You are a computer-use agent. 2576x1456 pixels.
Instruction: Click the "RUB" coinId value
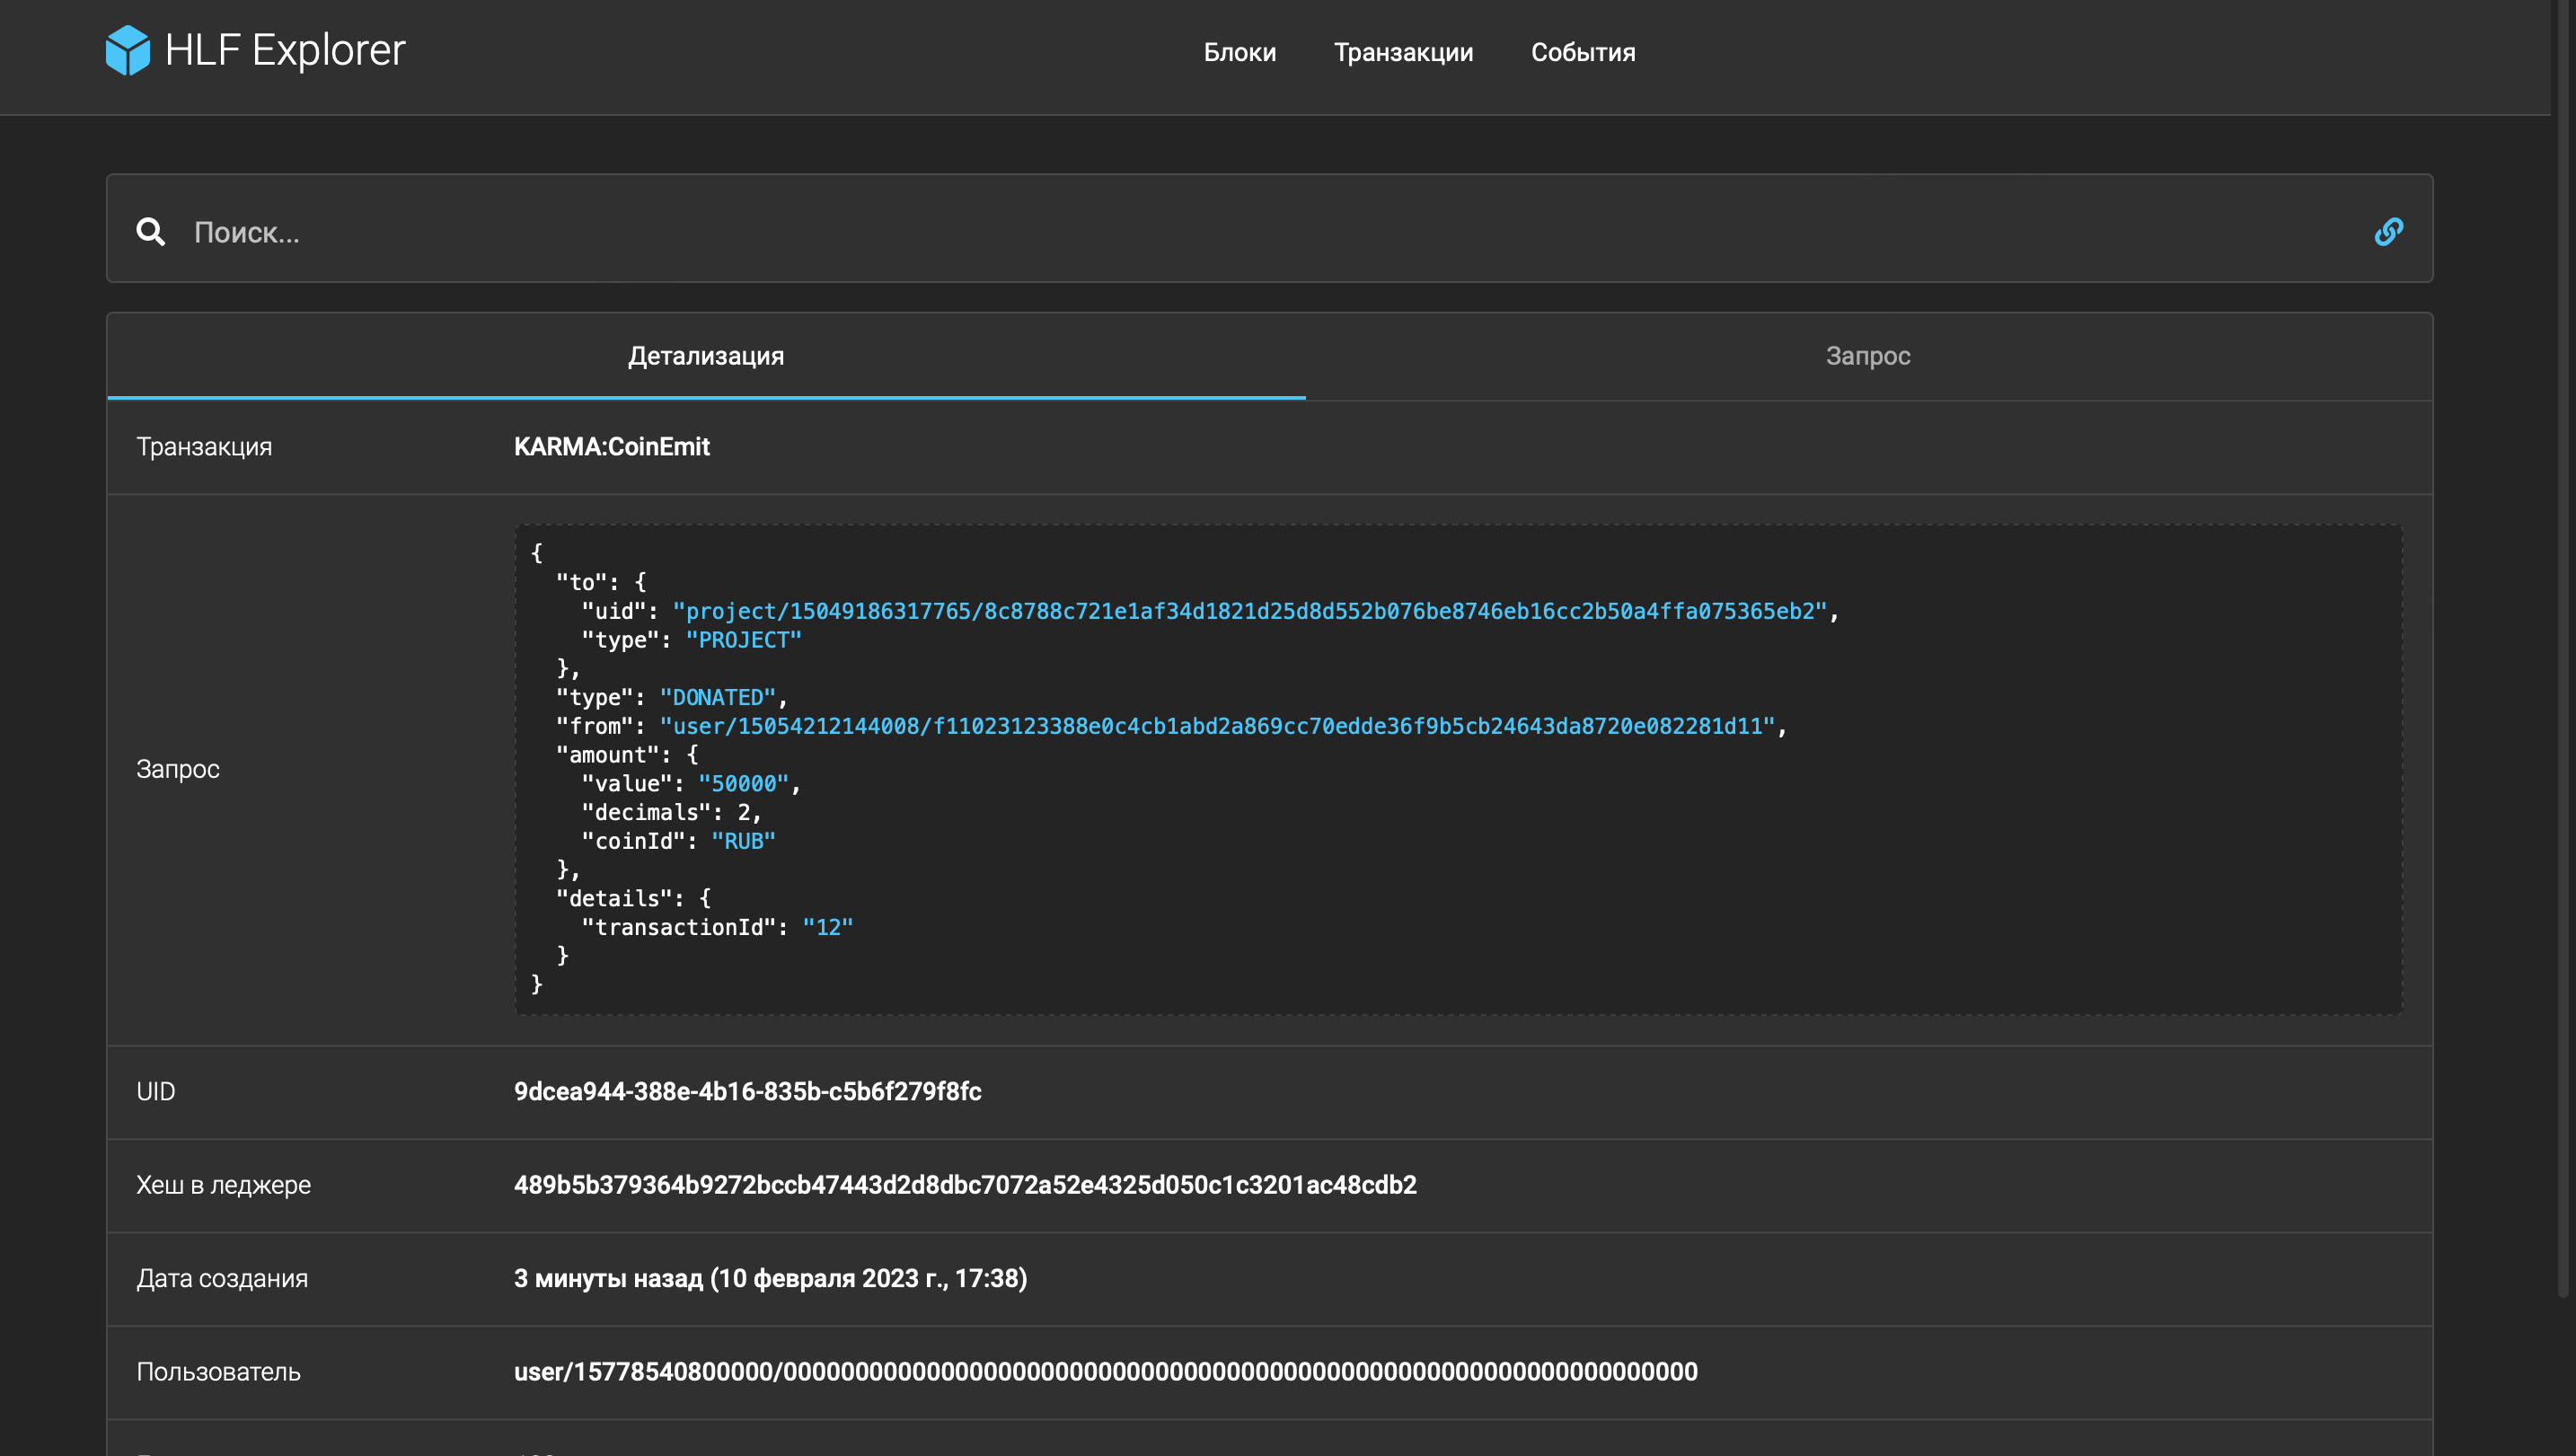pos(743,841)
